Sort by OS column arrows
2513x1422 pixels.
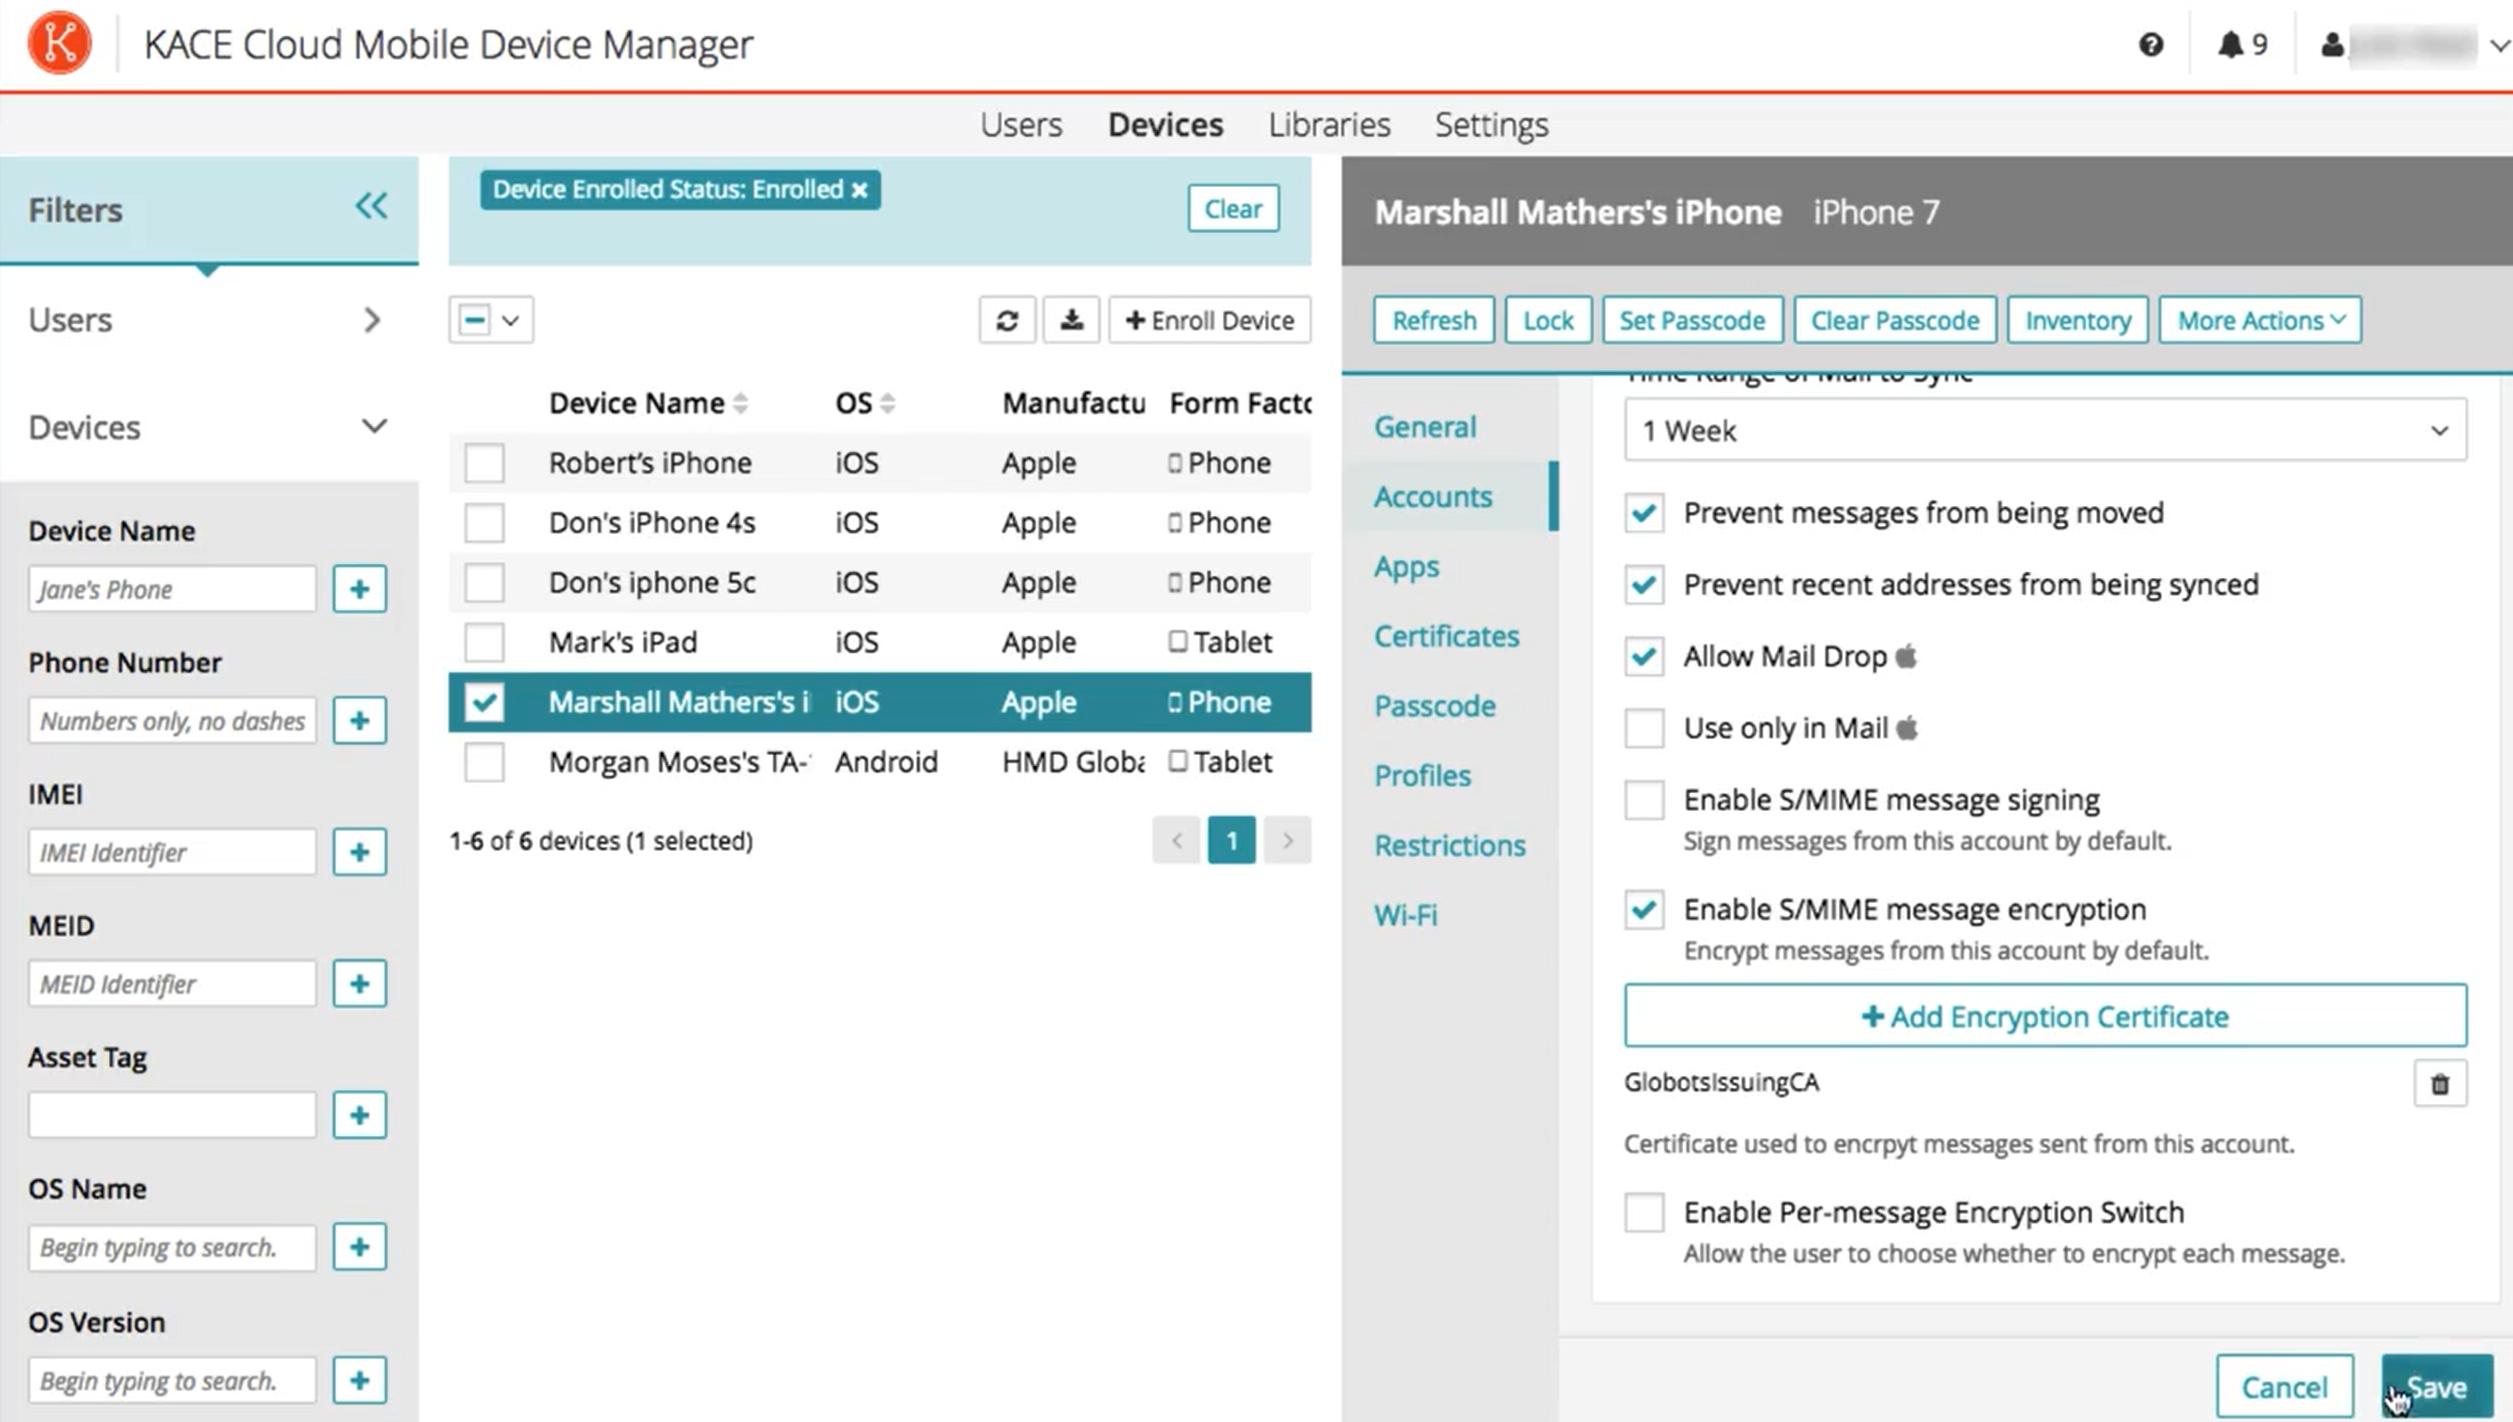click(887, 403)
